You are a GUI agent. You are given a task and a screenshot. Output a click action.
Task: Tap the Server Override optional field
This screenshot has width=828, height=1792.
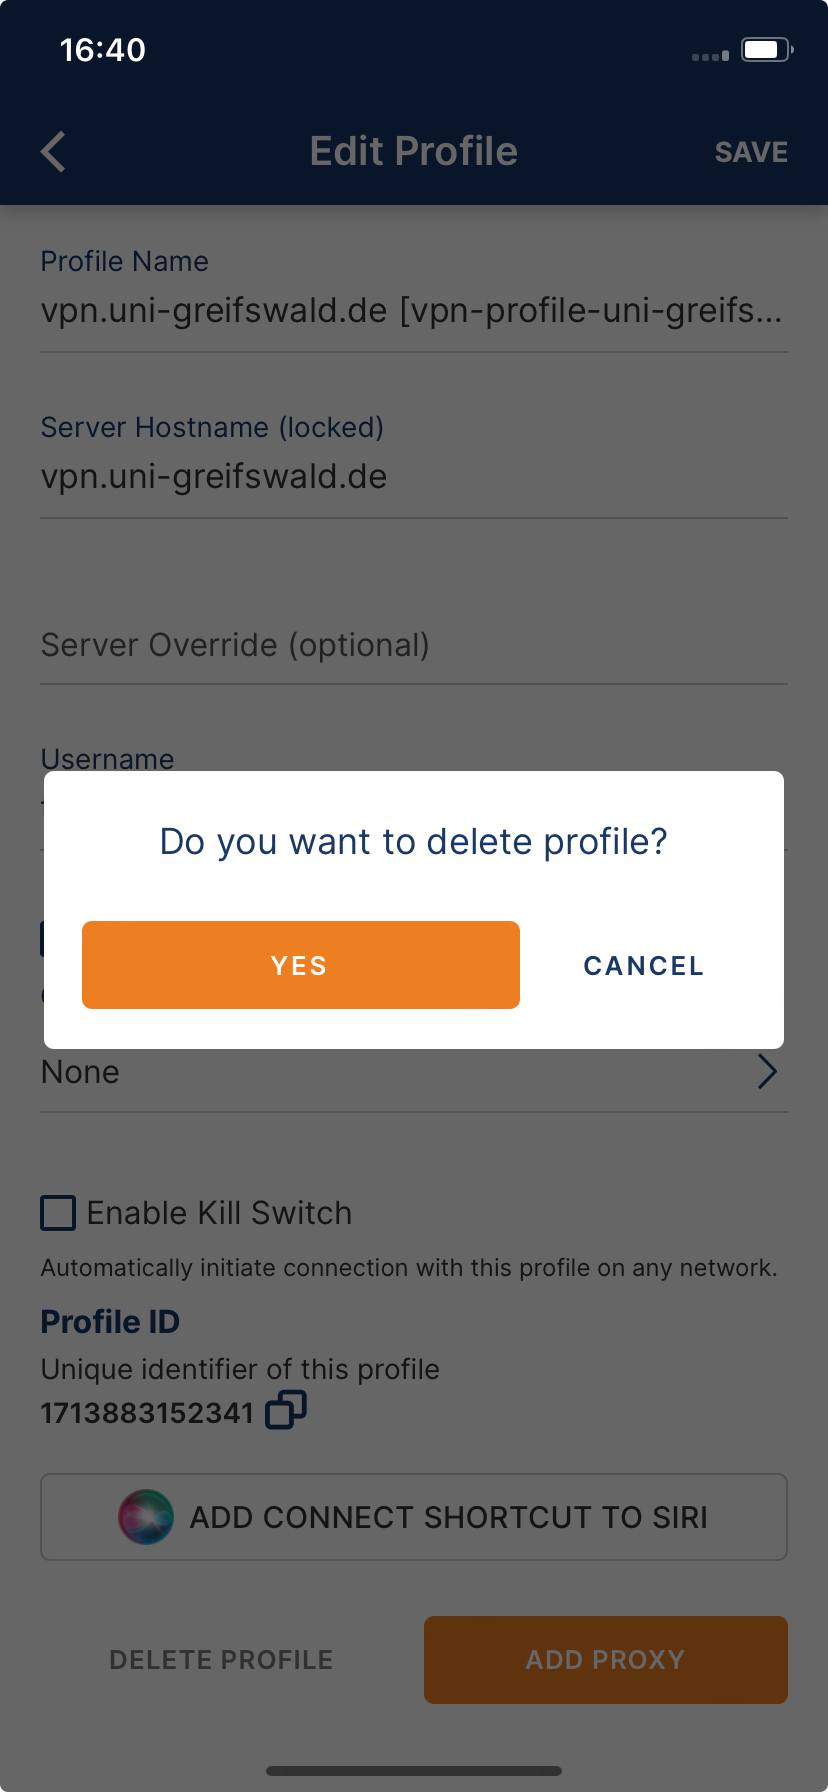coord(412,645)
